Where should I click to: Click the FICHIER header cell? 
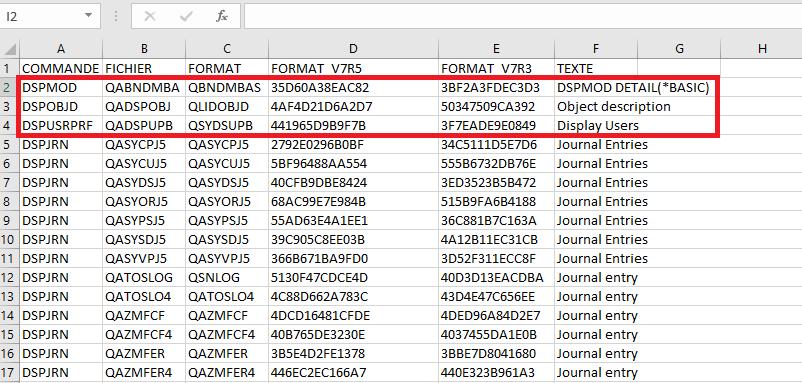click(x=144, y=68)
